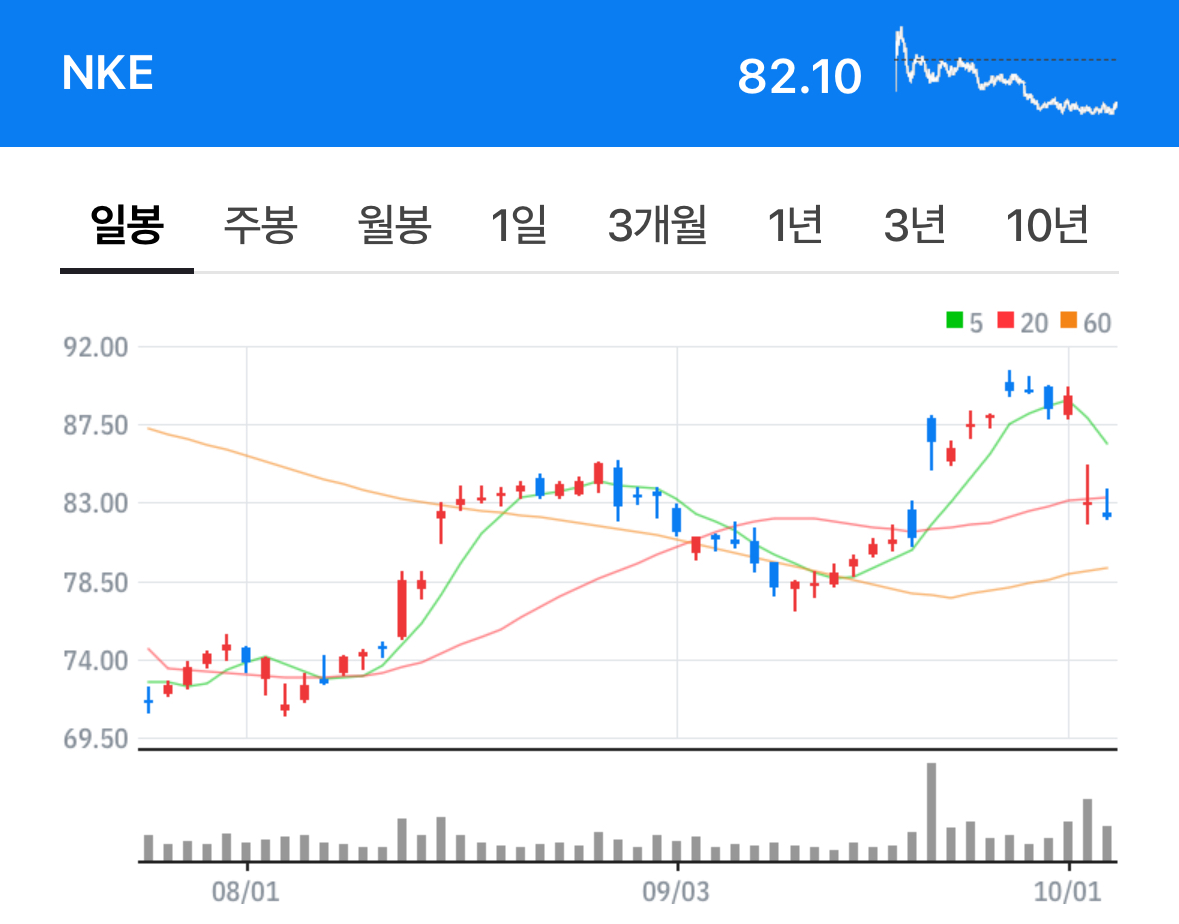The width and height of the screenshot is (1179, 924).
Task: Click the 09/03 date axis label
Action: click(x=675, y=892)
